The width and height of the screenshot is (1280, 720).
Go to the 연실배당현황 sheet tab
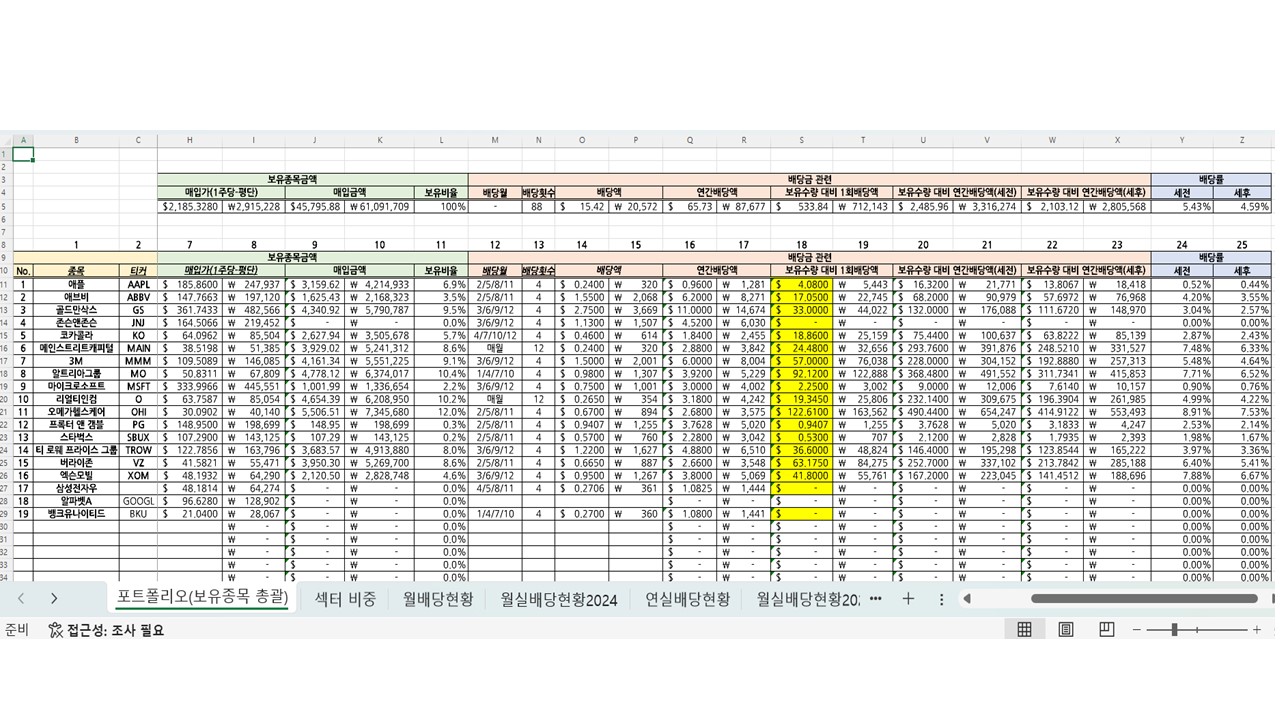[687, 599]
